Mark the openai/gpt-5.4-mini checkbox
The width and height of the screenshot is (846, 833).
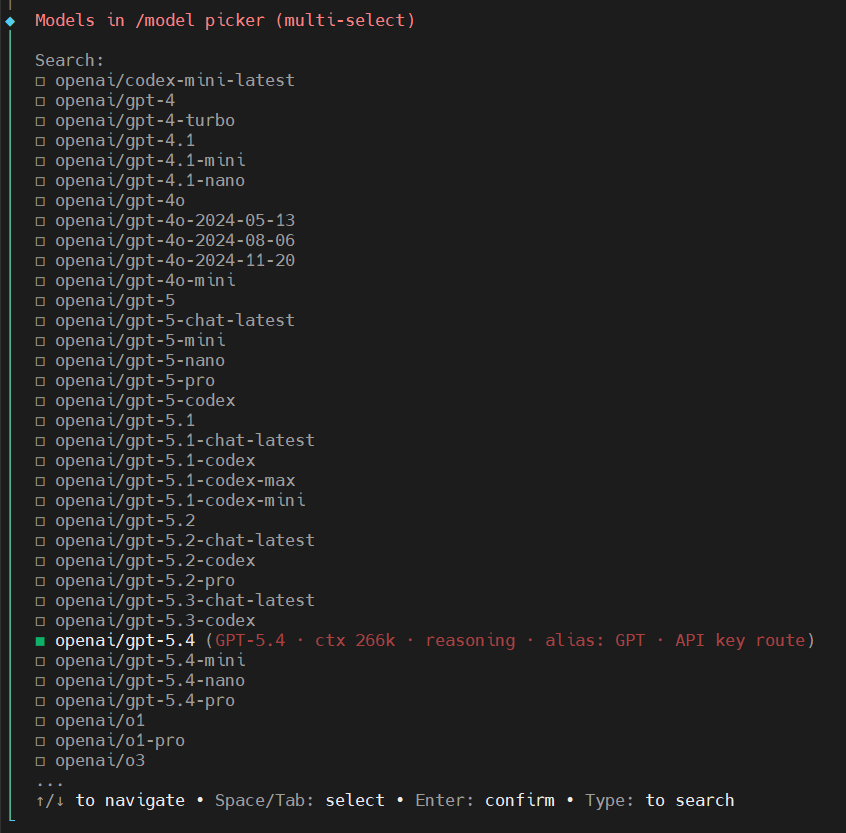pyautogui.click(x=41, y=661)
